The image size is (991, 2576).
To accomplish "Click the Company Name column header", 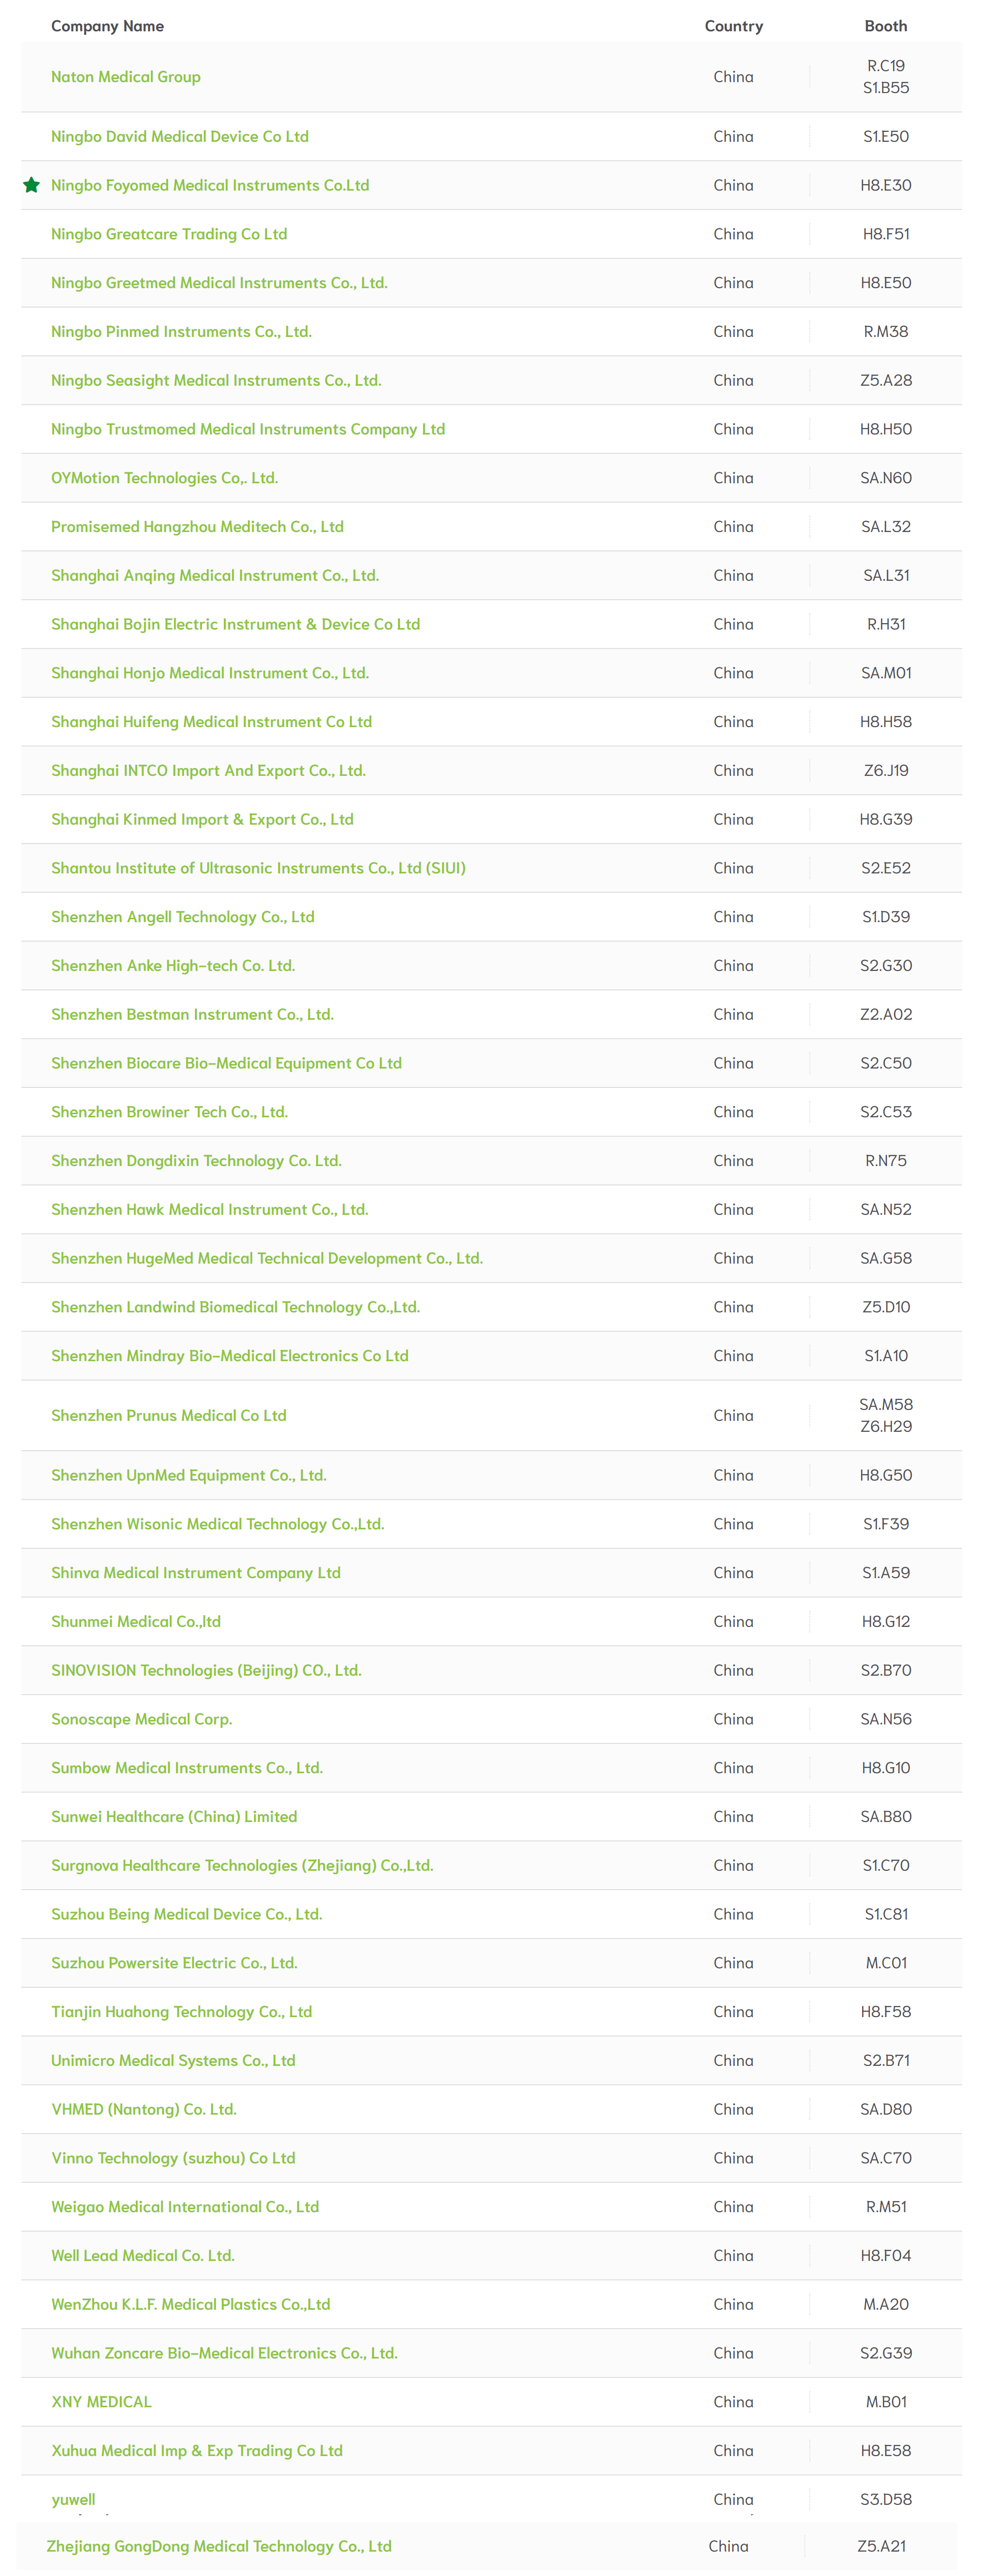I will click(107, 26).
